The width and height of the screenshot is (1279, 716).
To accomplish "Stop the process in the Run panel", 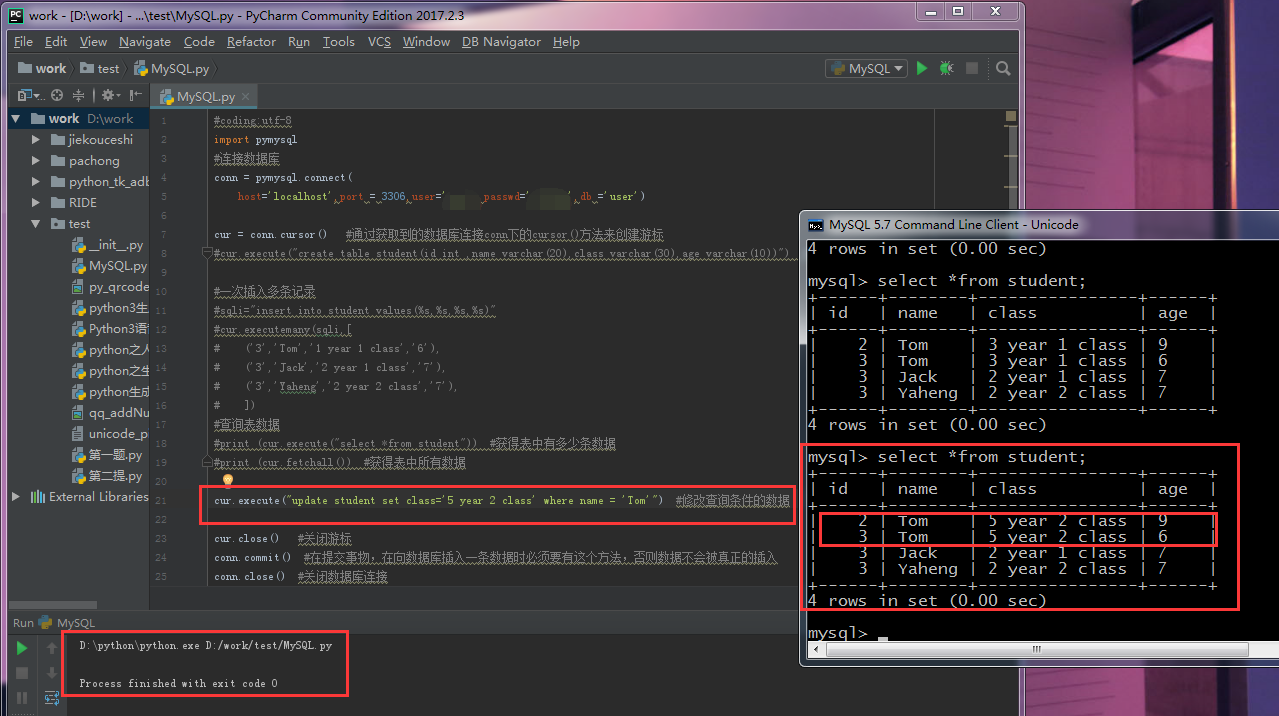I will click(x=21, y=673).
